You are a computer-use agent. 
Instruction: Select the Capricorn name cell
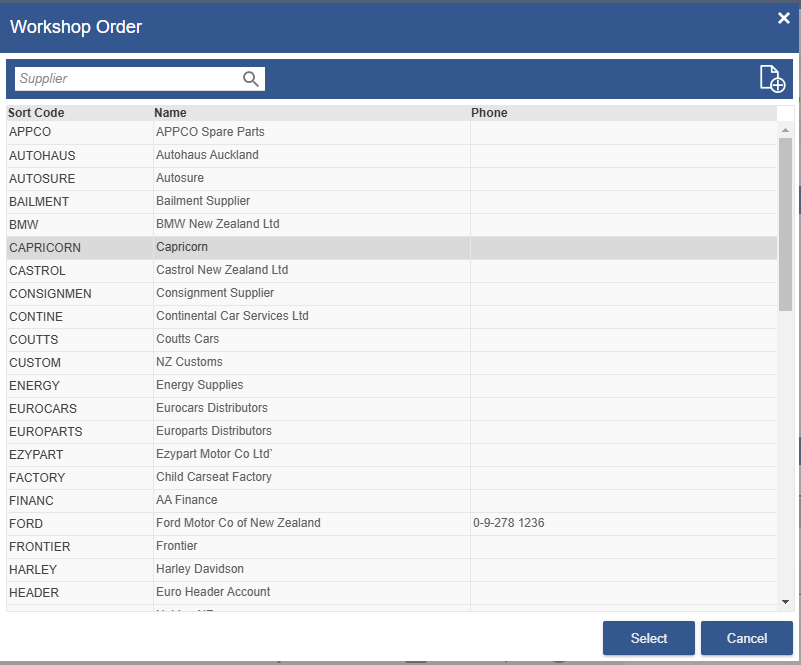coord(312,247)
